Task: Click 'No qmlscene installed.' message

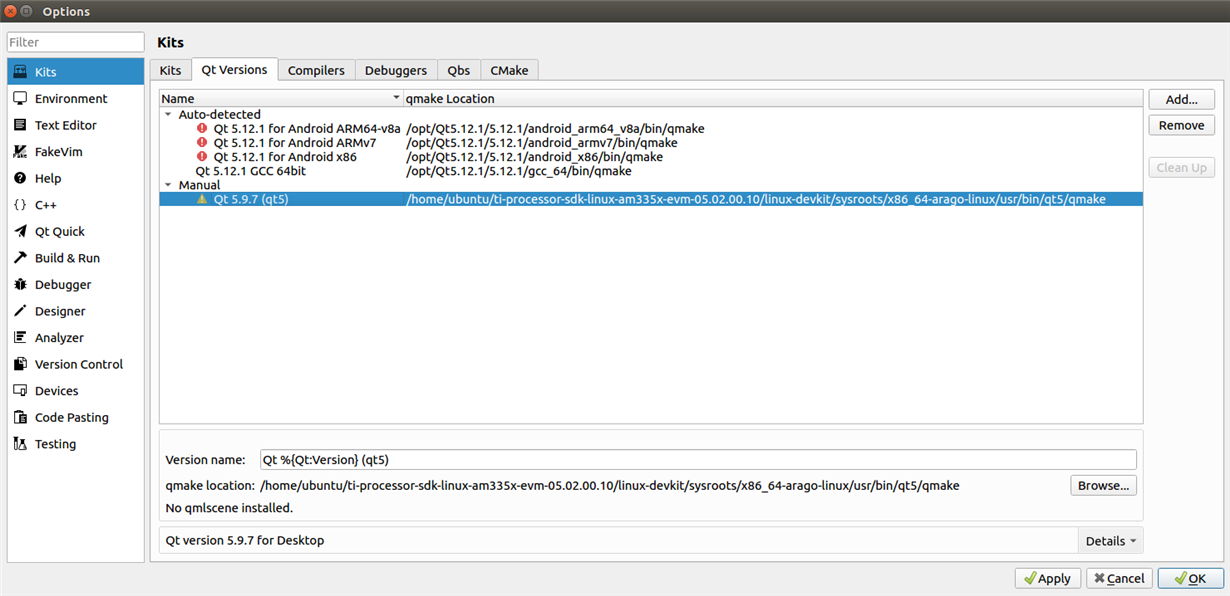Action: (229, 508)
